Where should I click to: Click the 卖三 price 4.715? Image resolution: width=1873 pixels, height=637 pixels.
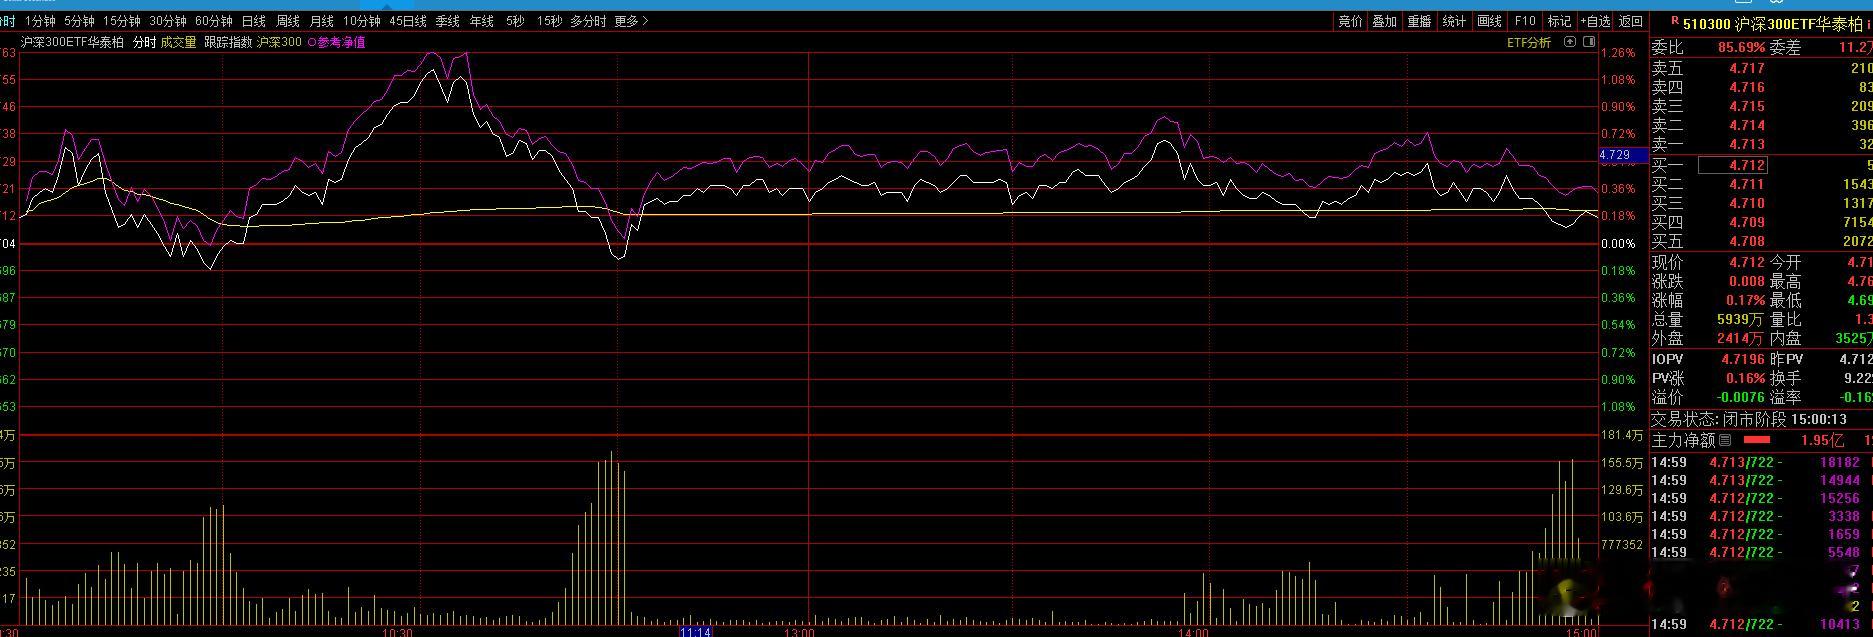coord(1747,106)
